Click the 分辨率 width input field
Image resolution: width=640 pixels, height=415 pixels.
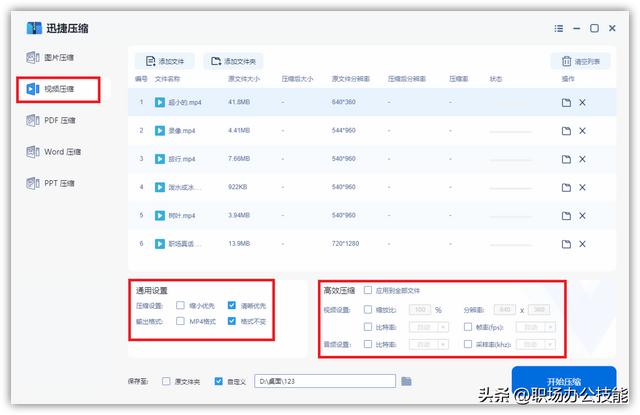tap(505, 310)
